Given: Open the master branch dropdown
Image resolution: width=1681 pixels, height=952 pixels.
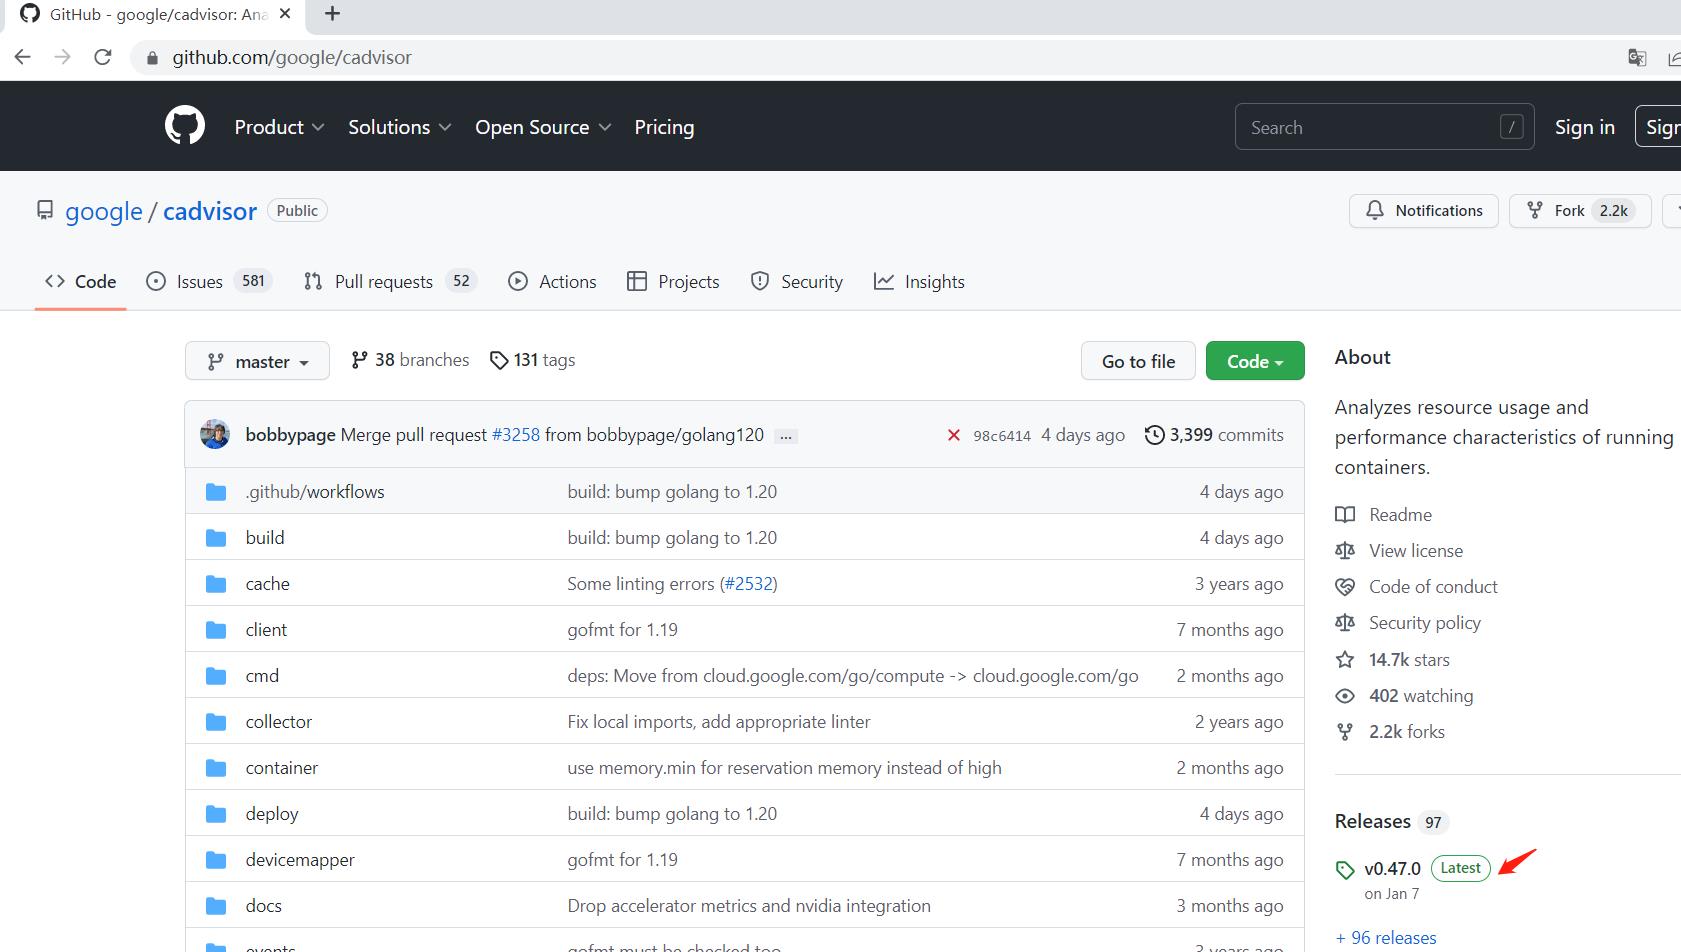Looking at the screenshot, I should tap(257, 361).
